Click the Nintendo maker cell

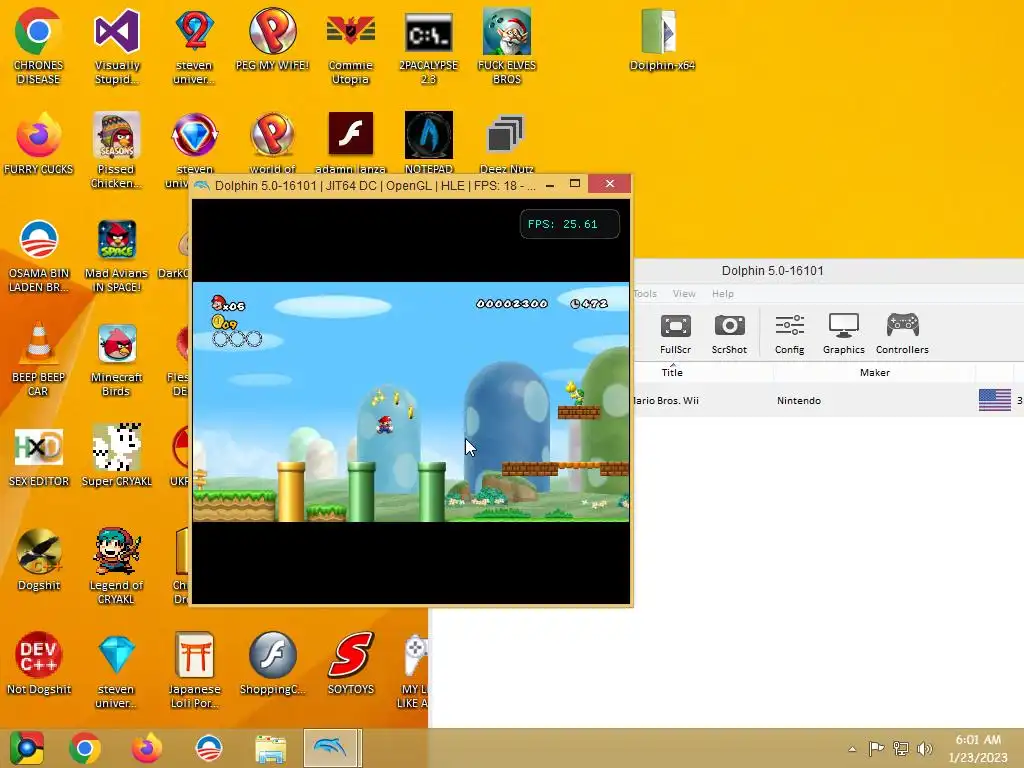click(799, 400)
